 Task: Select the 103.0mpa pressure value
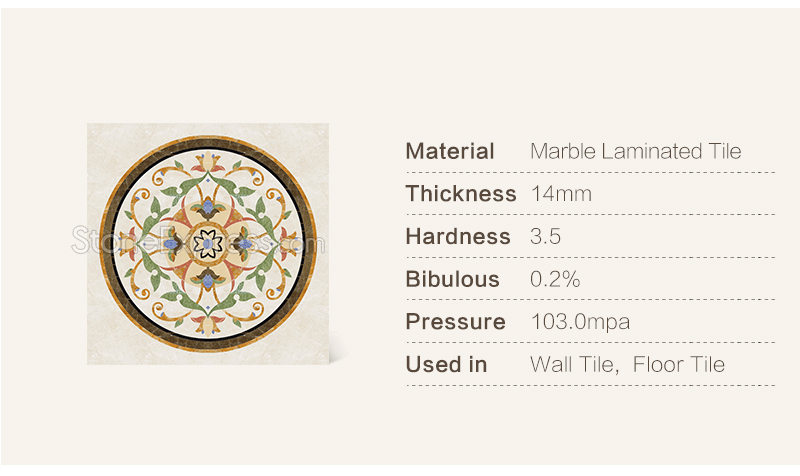click(x=580, y=322)
